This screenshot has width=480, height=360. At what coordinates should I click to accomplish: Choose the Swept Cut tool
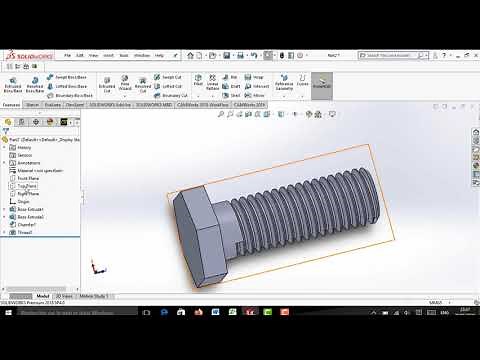click(x=168, y=77)
